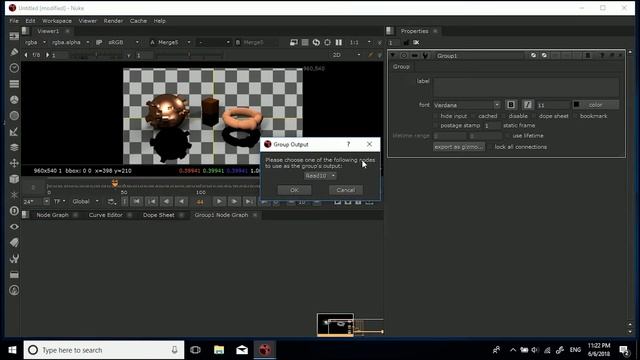
Task: Pause viewer updates with pause icon
Action: click(x=339, y=42)
